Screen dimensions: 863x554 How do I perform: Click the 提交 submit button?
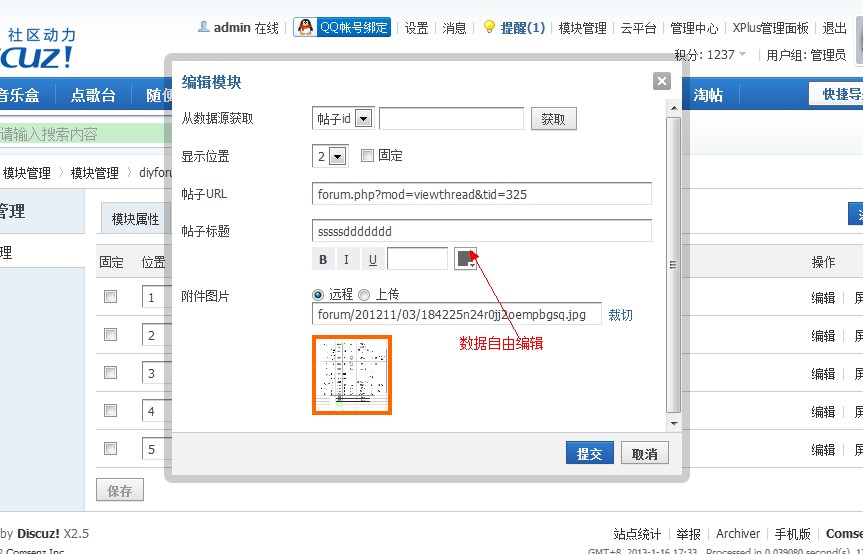[589, 453]
